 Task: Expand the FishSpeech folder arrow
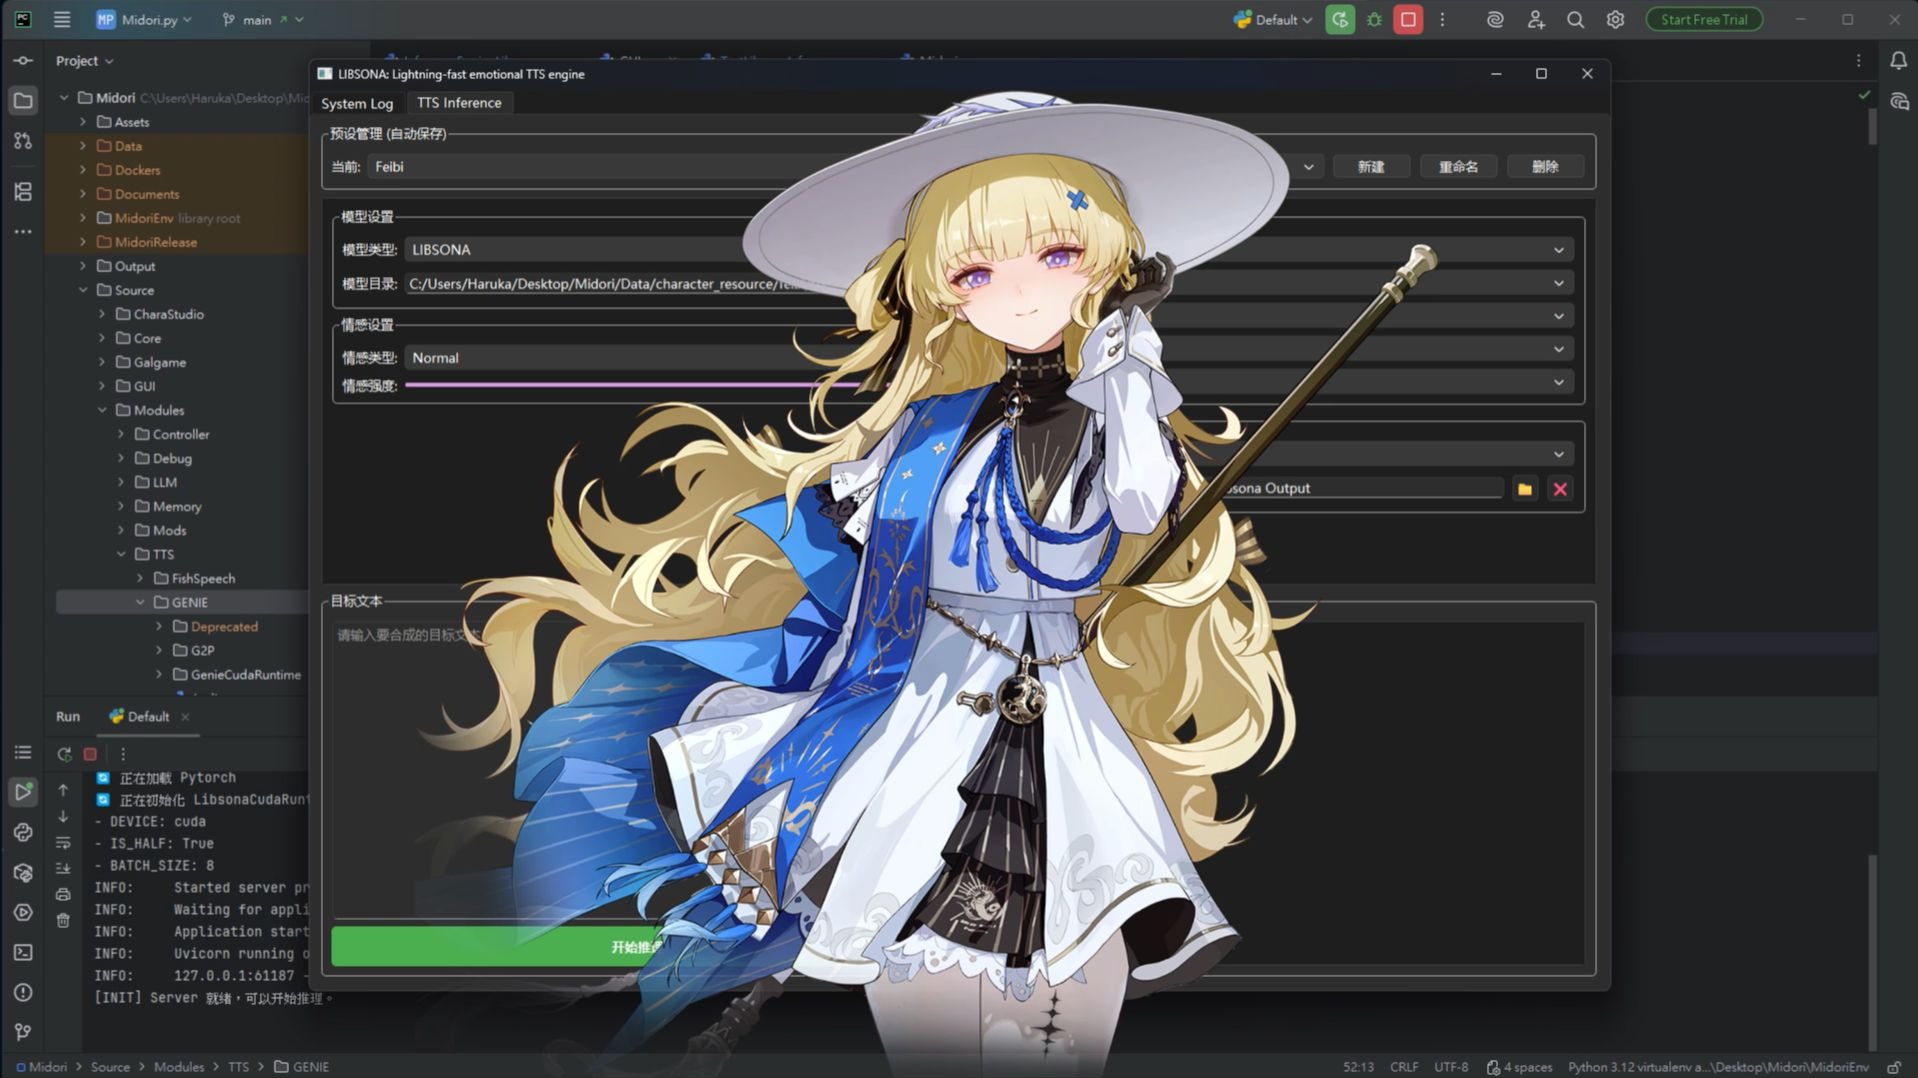point(140,578)
